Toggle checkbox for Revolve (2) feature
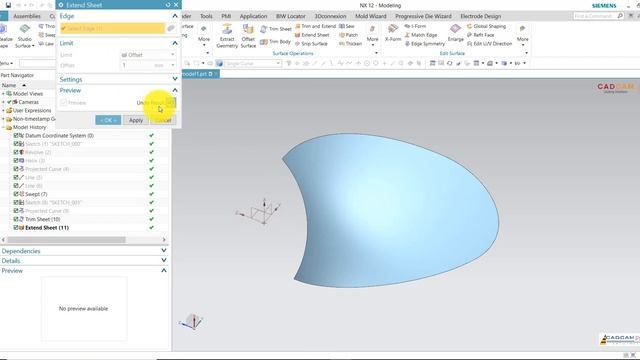640x360 pixels. point(16,152)
